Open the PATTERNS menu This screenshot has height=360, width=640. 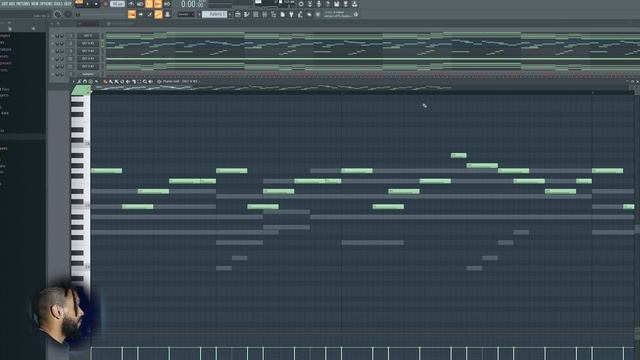coord(23,3)
